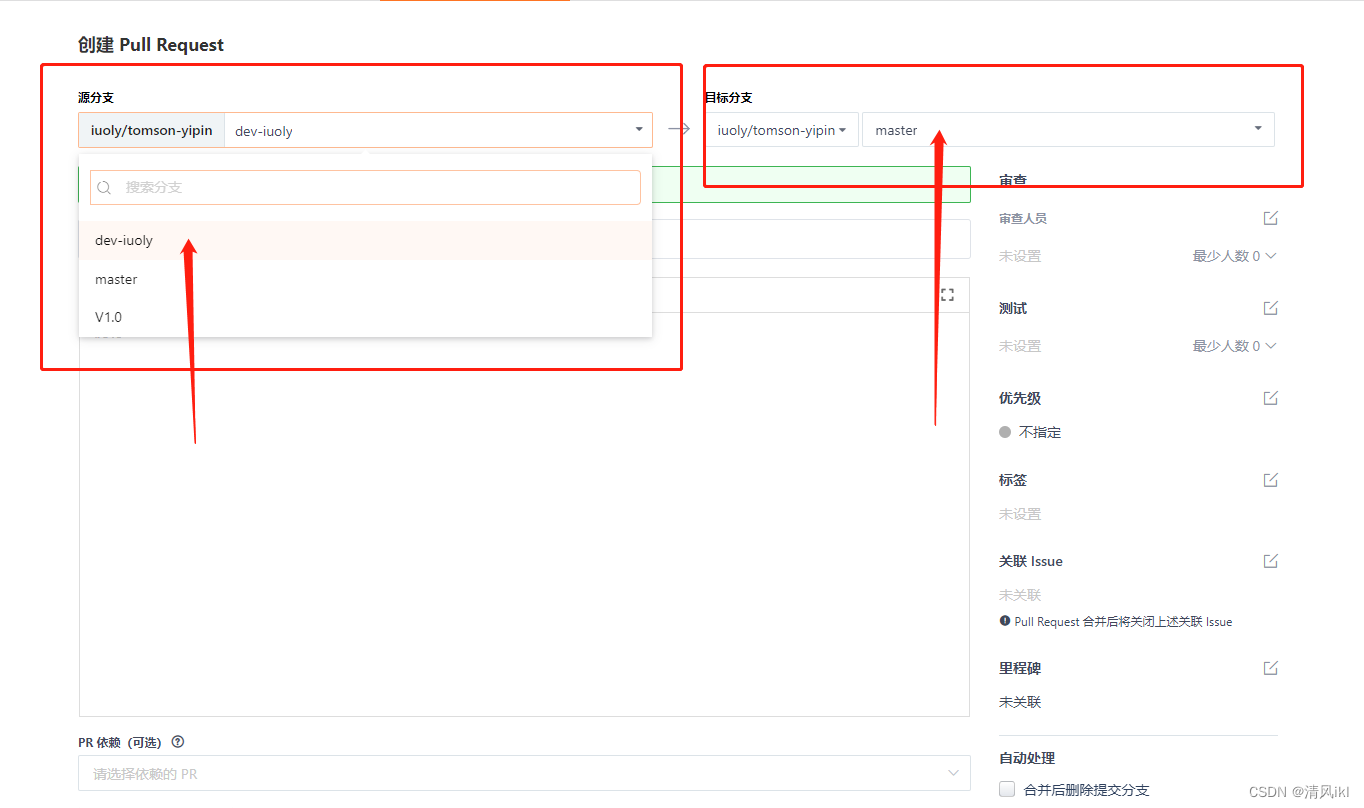Image resolution: width=1364 pixels, height=808 pixels.
Task: Focus the 搜索分支 search field
Action: (365, 187)
